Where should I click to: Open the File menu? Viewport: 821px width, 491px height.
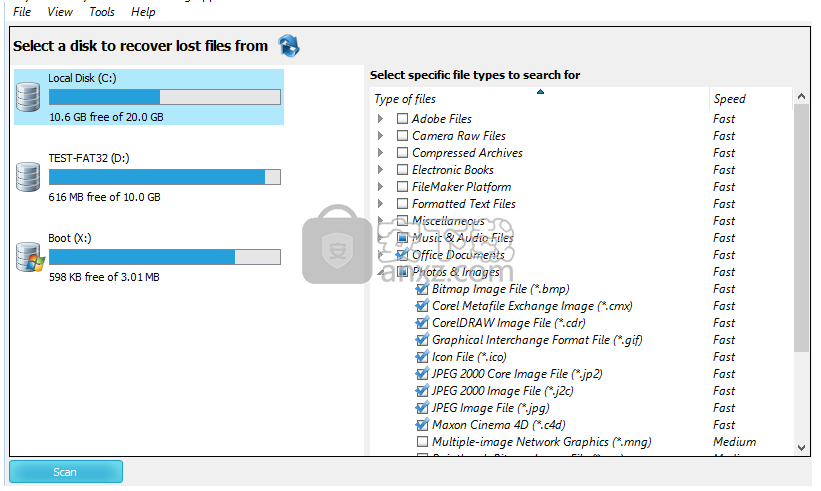22,12
